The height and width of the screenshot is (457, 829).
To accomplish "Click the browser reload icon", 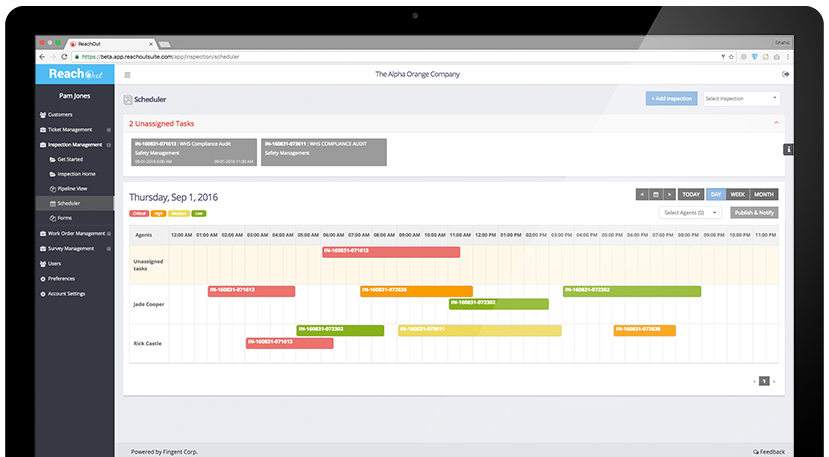I will point(65,57).
